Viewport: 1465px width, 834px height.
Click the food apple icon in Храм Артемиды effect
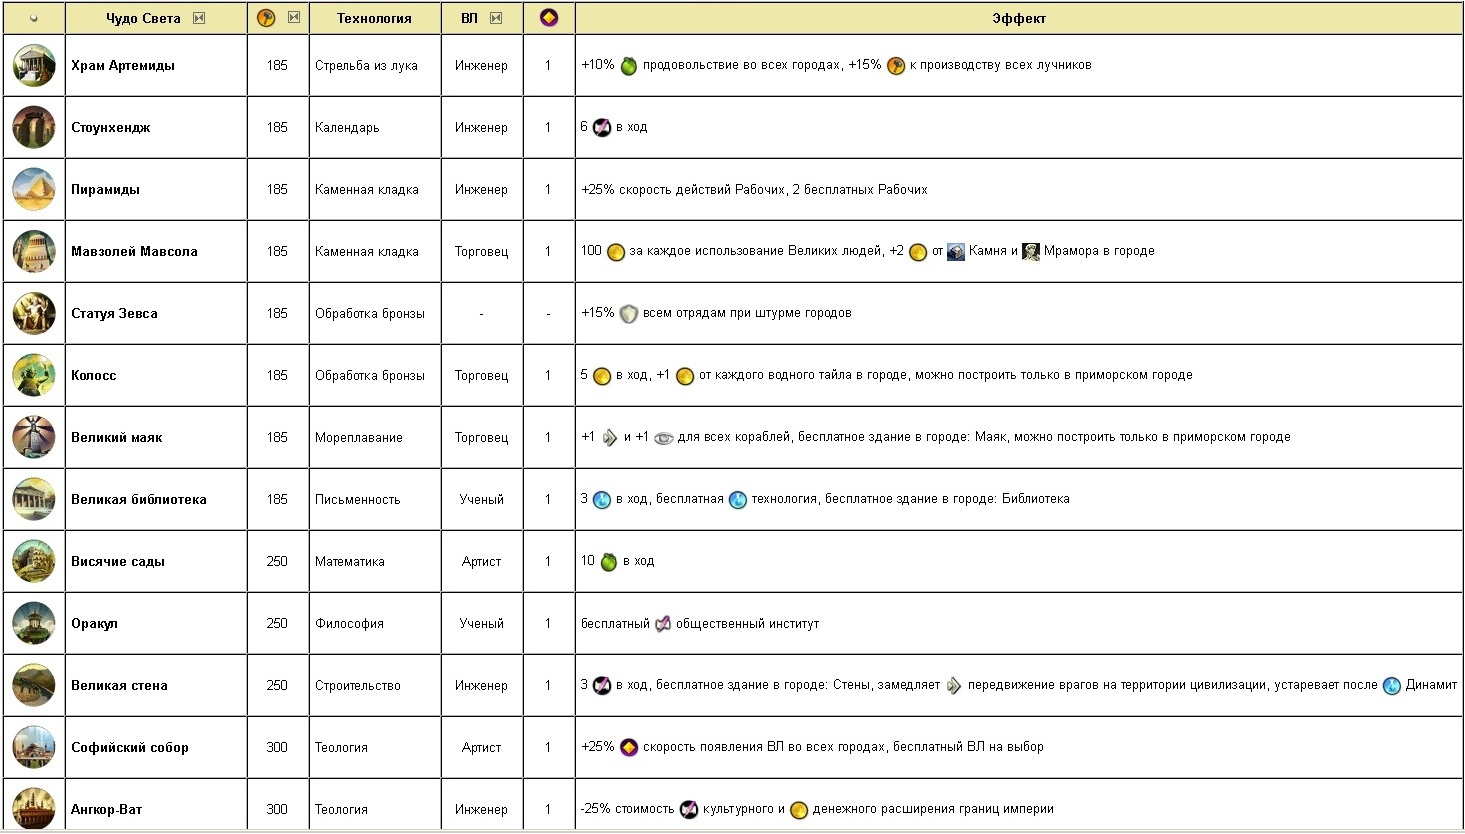point(629,66)
